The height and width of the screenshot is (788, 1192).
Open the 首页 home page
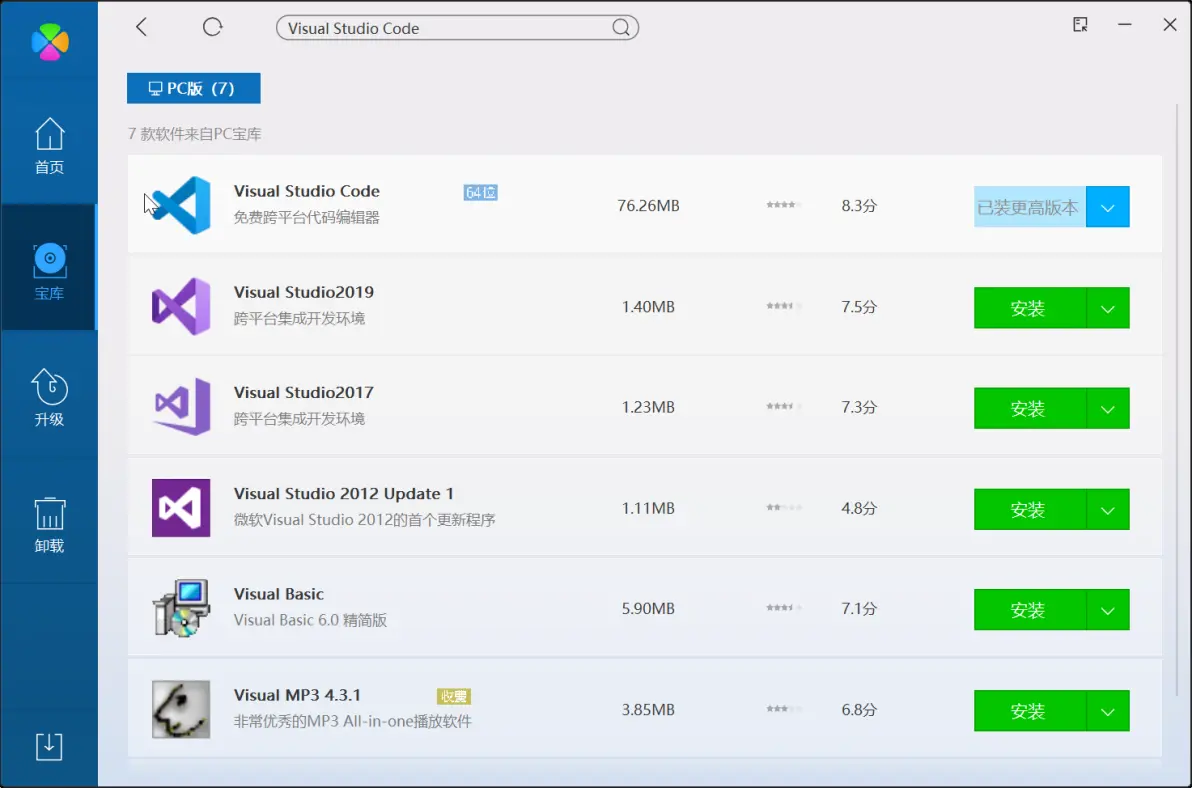pyautogui.click(x=49, y=146)
